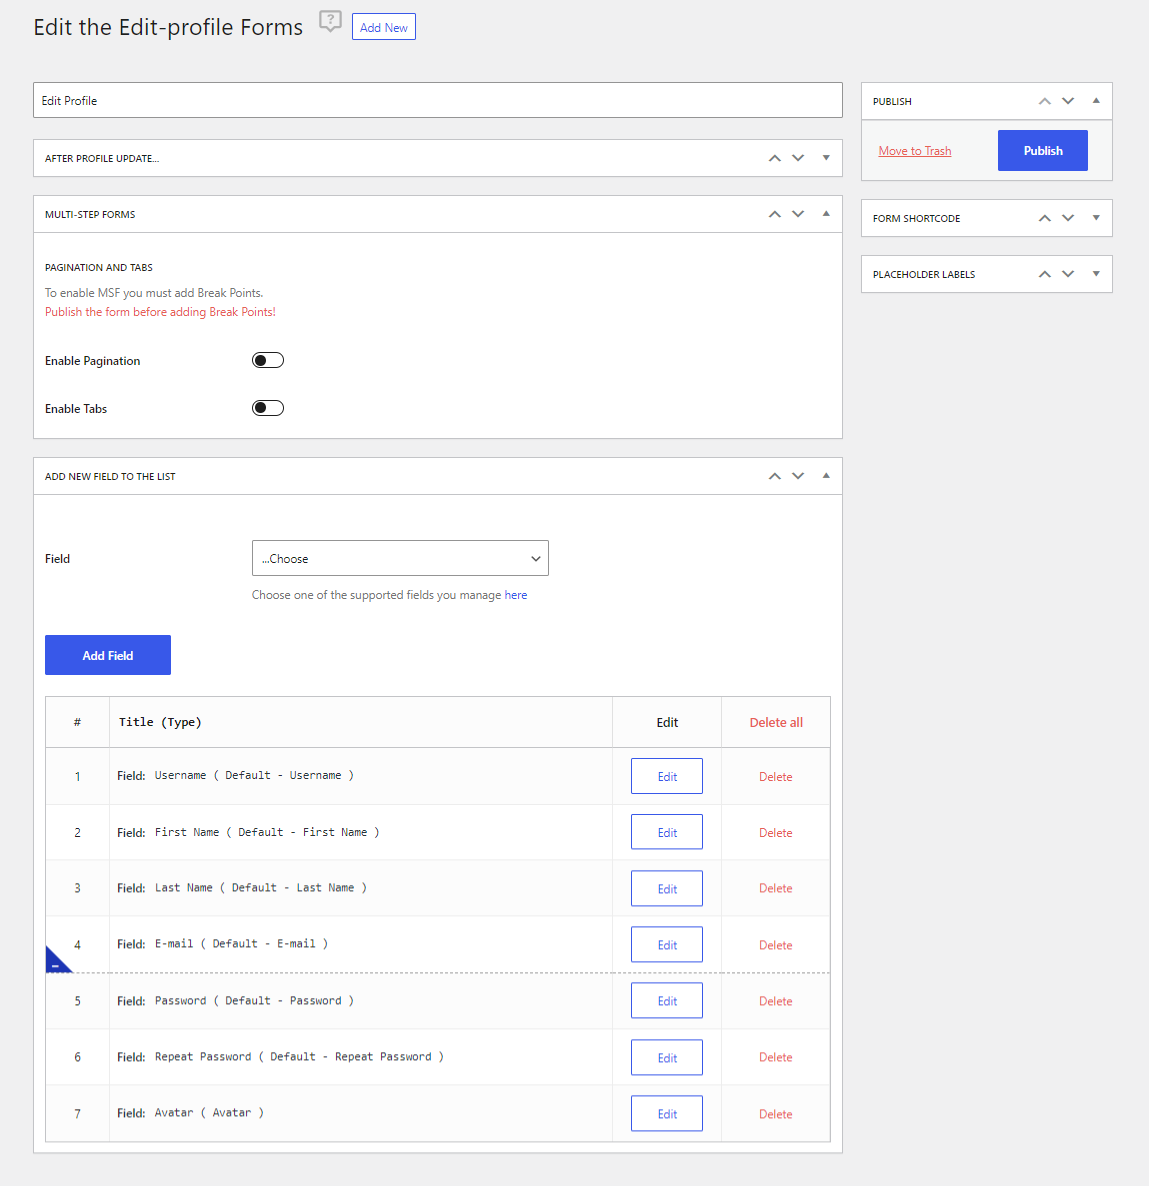Screen dimensions: 1149x1186
Task: Delete the E-mail field row
Action: (775, 945)
